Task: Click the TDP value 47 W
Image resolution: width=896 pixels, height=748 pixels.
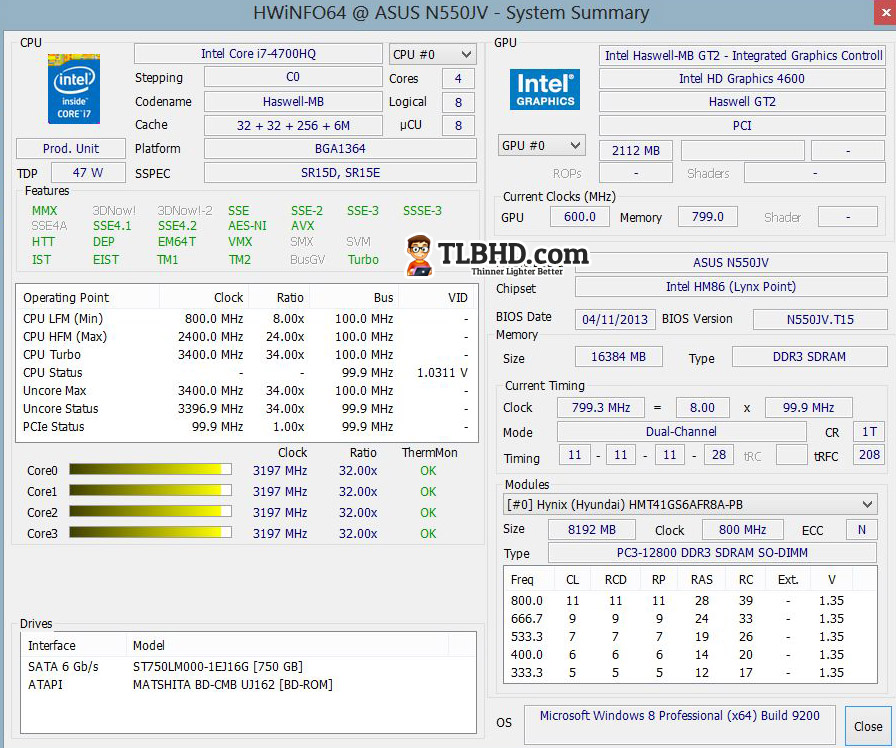Action: 88,173
